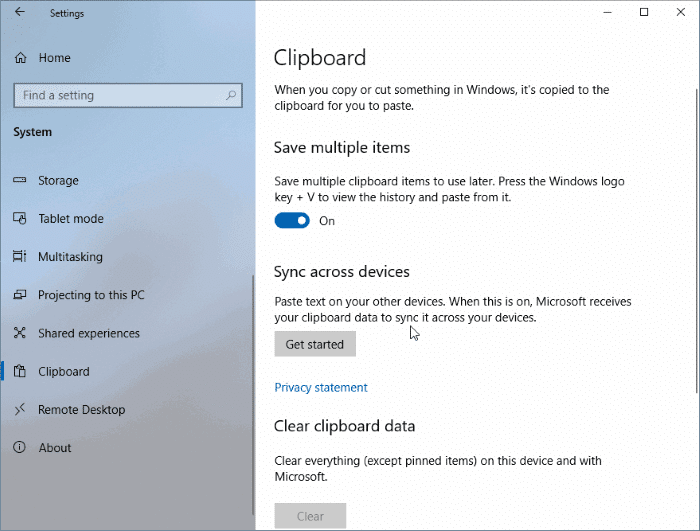Turn off Save multiple items toggle
This screenshot has width=700, height=531.
pos(292,221)
